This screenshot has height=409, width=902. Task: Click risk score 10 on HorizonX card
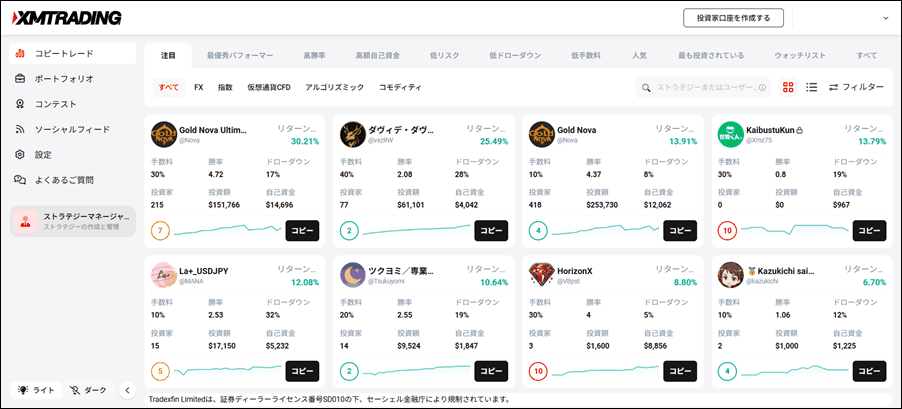[x=538, y=372]
